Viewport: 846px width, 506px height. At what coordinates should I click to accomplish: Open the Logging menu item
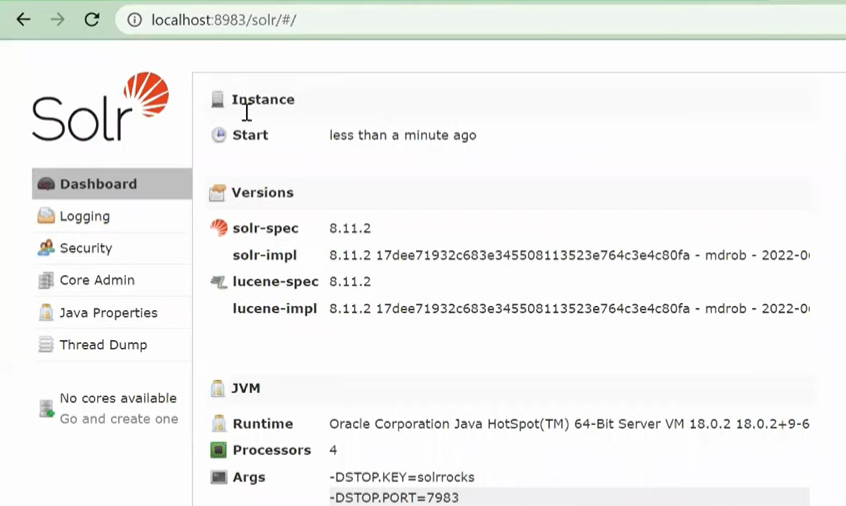click(112, 216)
